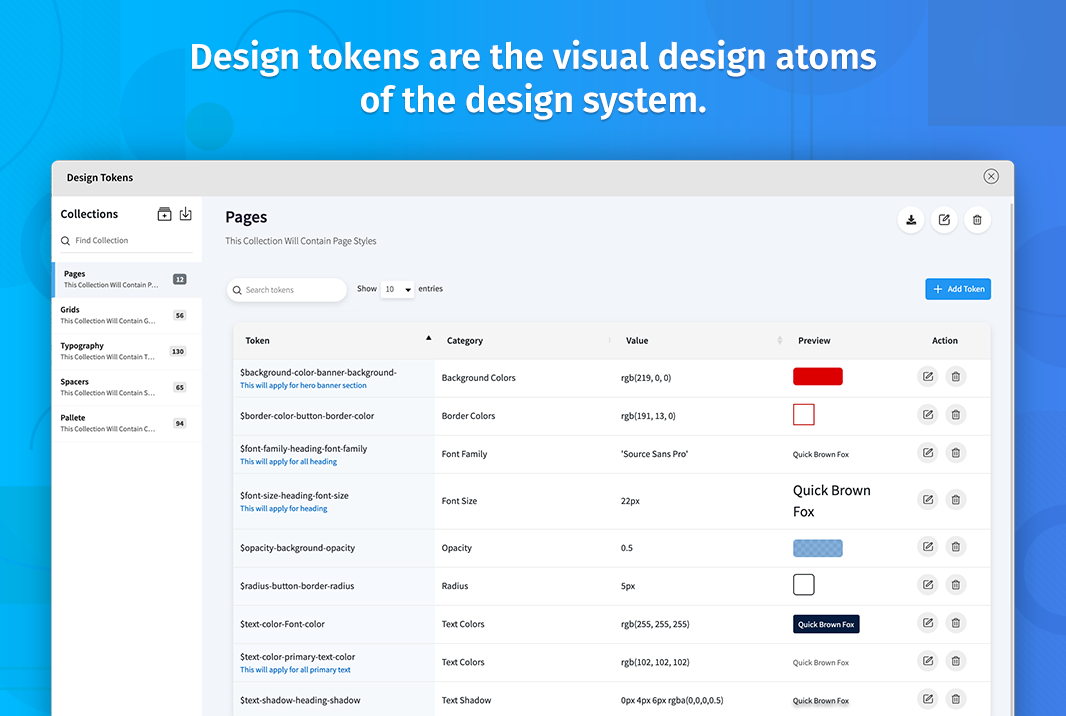Viewport: 1066px width, 716px height.
Task: Delete the $text-shadow-heading-shadow token
Action: 955,699
